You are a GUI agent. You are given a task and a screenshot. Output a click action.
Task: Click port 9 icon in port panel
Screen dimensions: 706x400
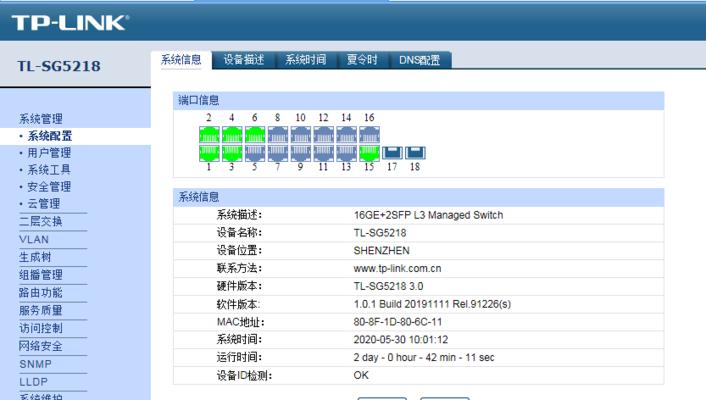coord(300,153)
